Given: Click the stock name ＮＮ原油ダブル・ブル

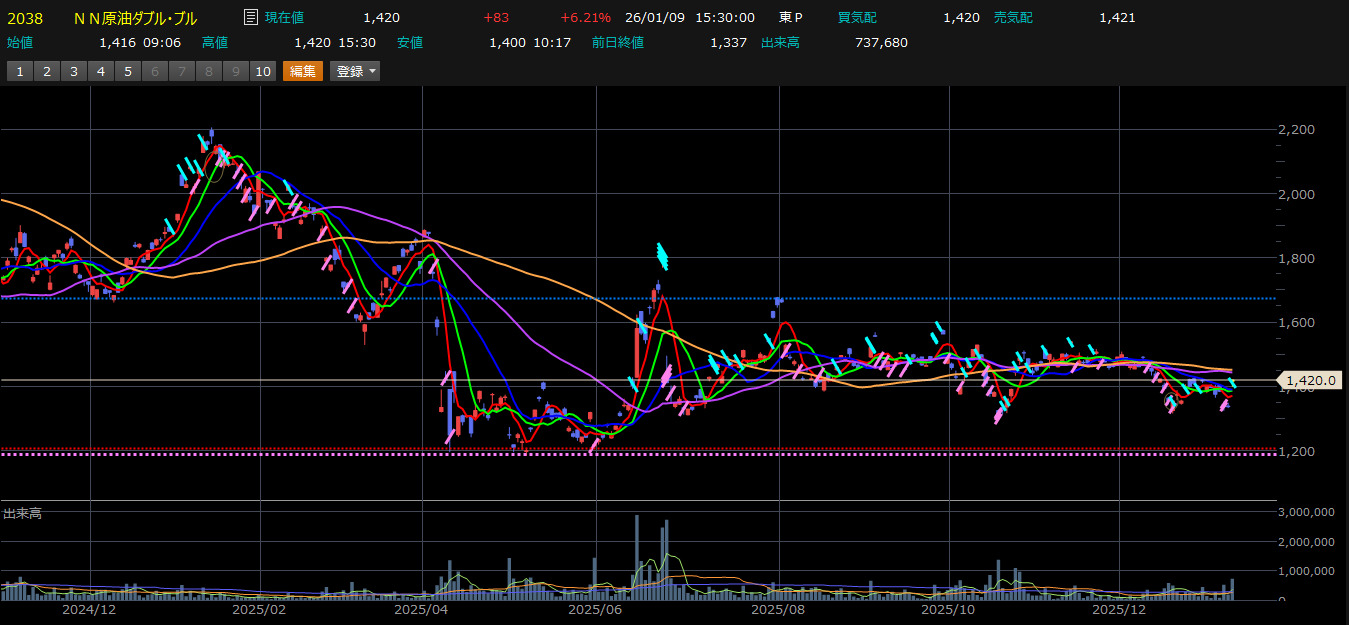Looking at the screenshot, I should 136,18.
